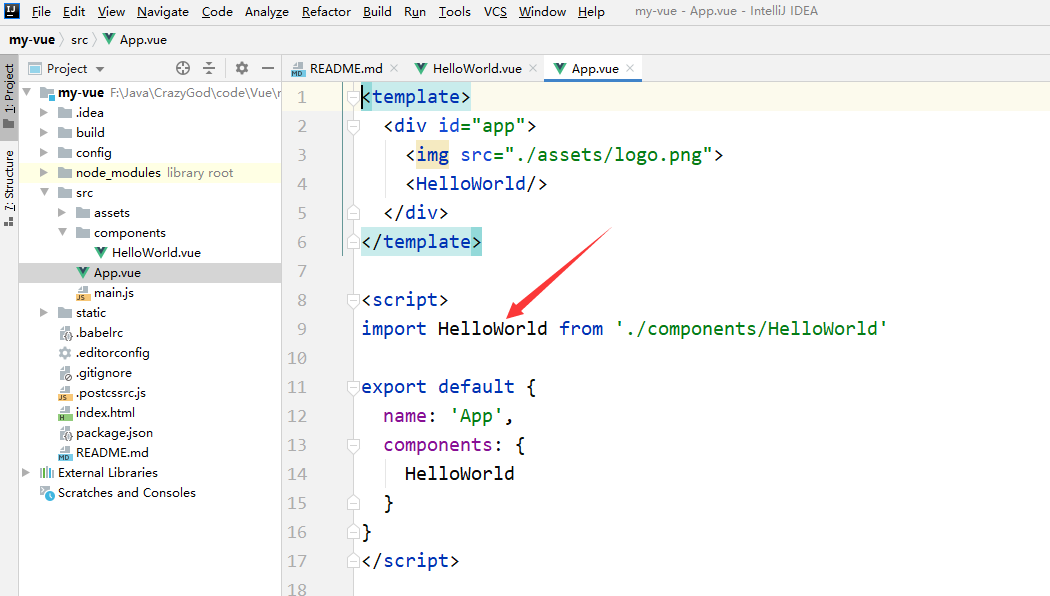1050x596 pixels.
Task: Expand the node_modules folder
Action: (x=44, y=173)
